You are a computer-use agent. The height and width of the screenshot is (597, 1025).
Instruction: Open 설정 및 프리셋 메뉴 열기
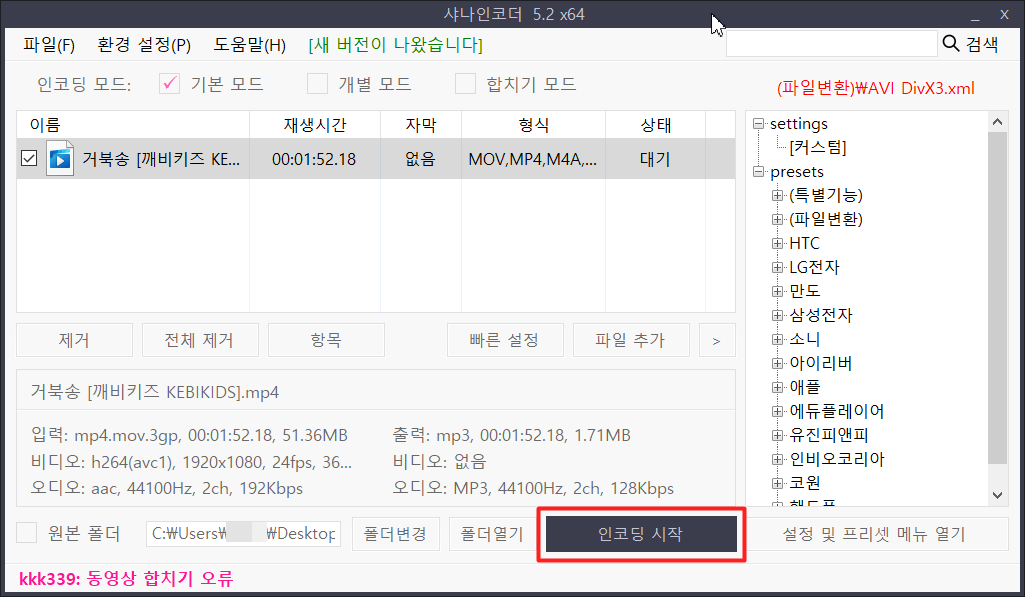click(x=874, y=534)
